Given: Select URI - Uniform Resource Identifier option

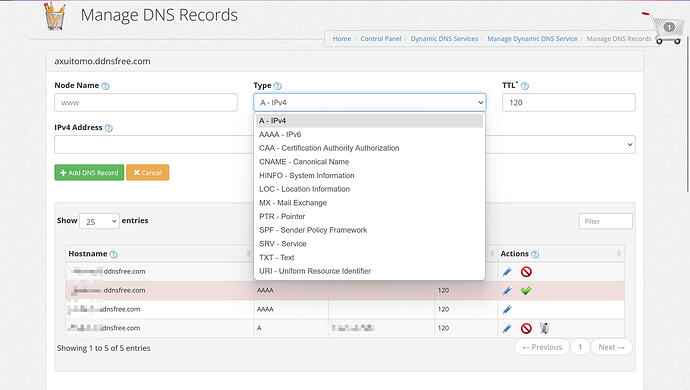Looking at the screenshot, I should coord(370,271).
